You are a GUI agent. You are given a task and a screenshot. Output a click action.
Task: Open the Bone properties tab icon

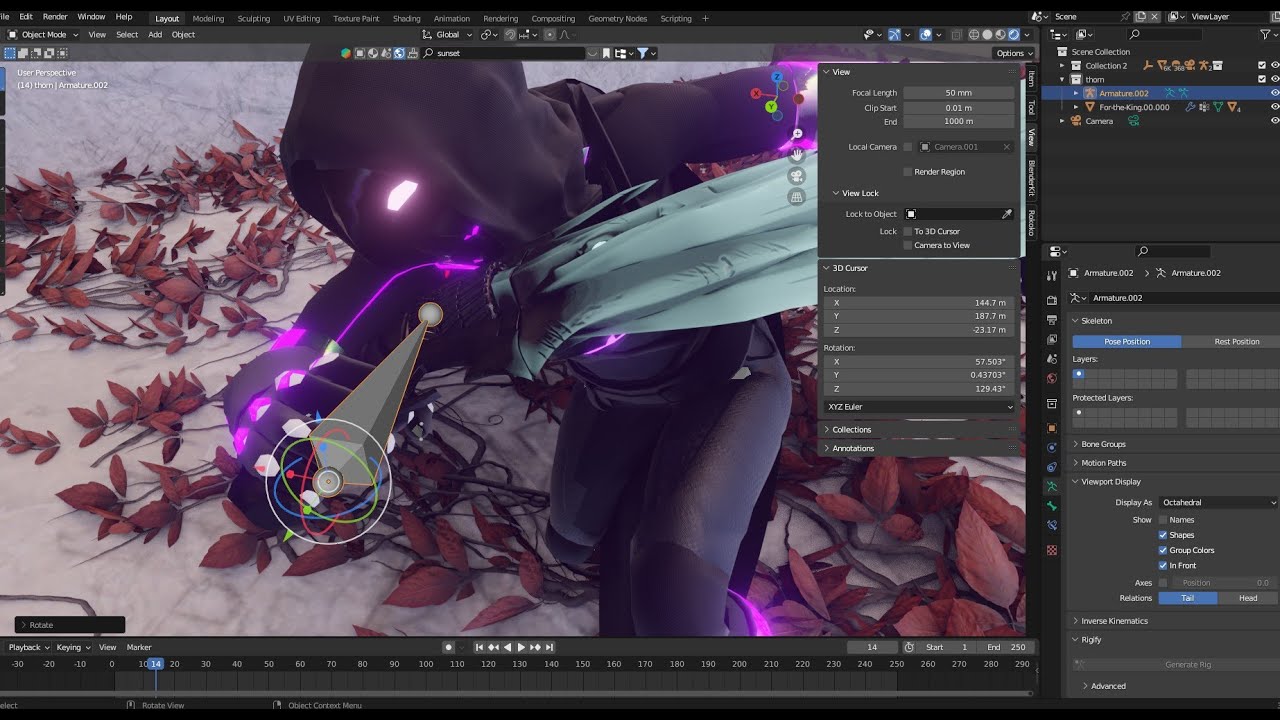(1052, 506)
